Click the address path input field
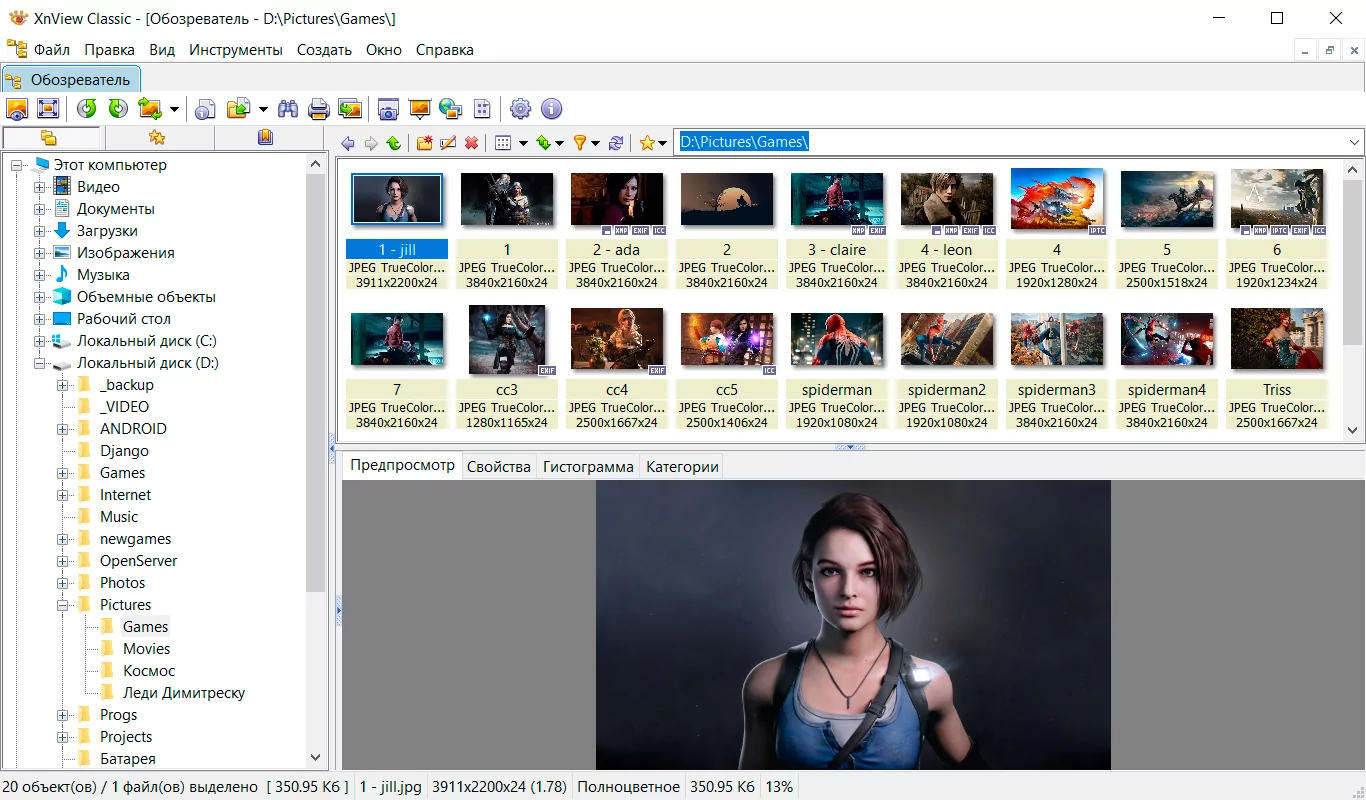Image resolution: width=1366 pixels, height=800 pixels. (1010, 143)
